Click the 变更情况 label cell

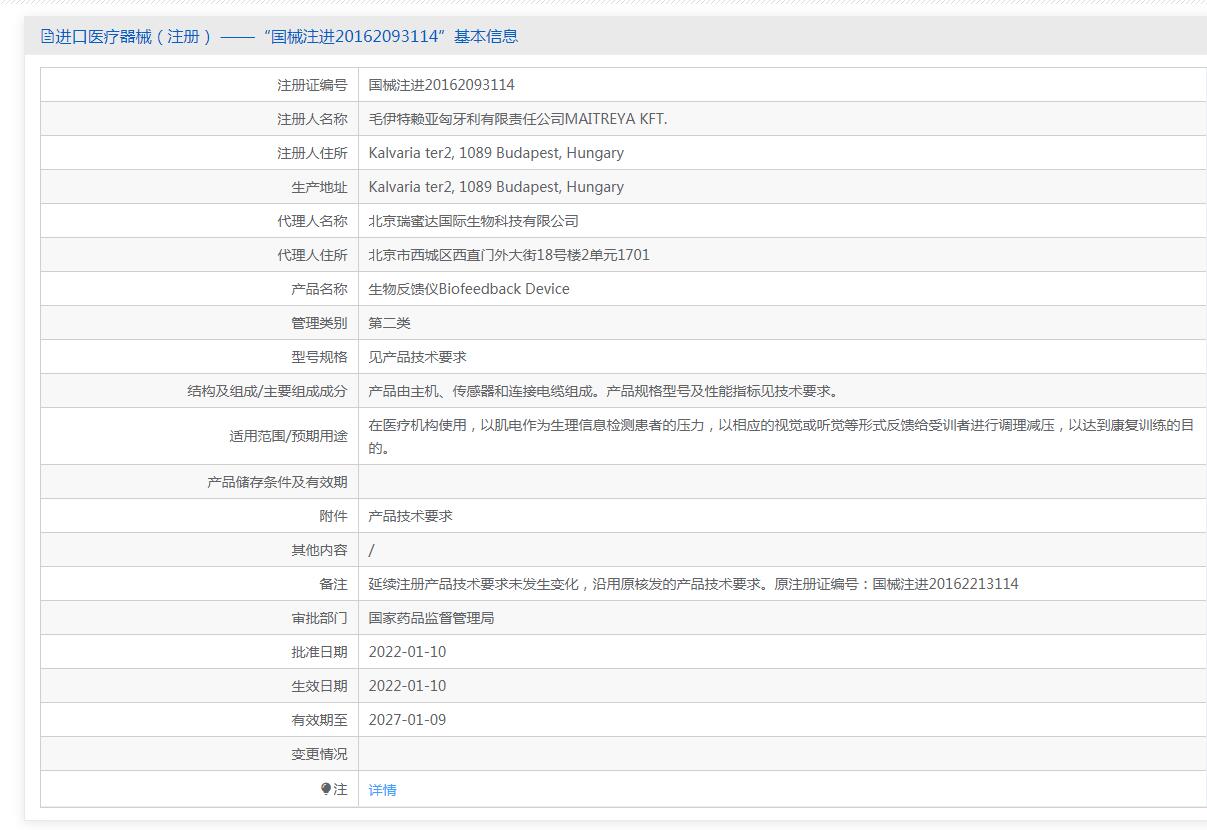tap(199, 754)
